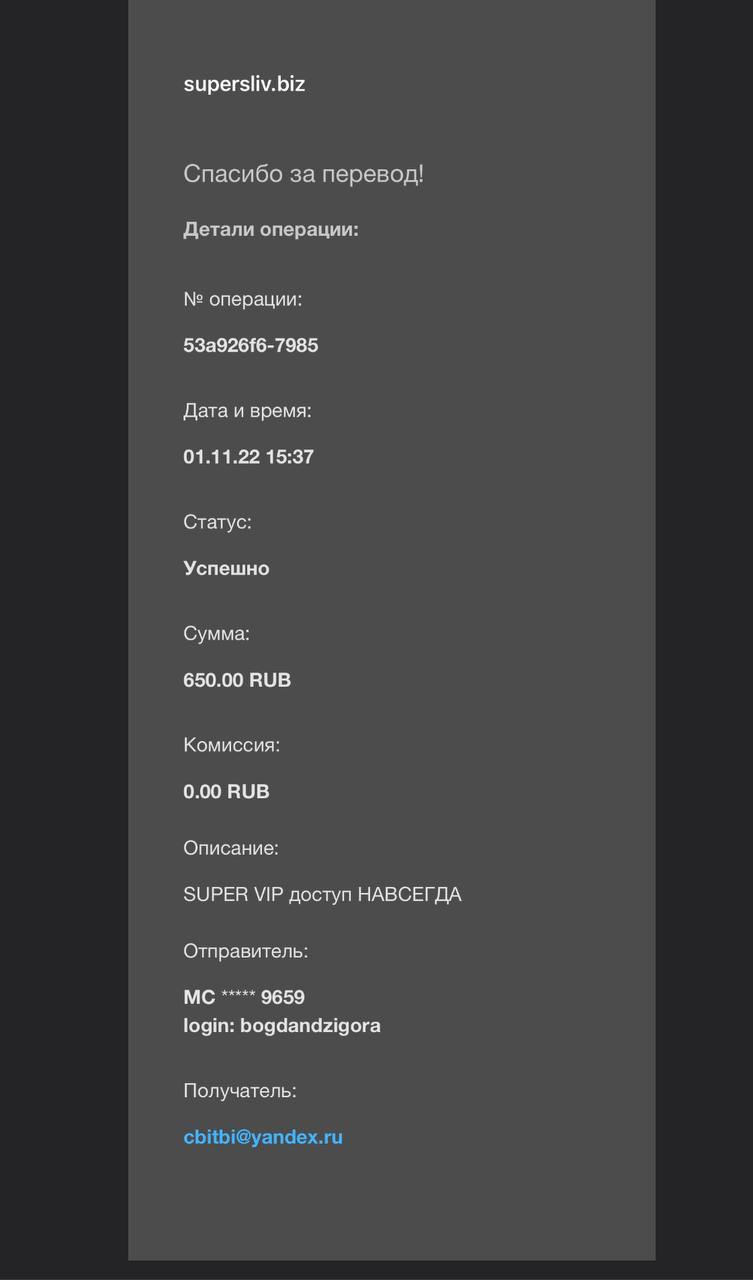The image size is (753, 1280).
Task: Click the login bogdandzigora text
Action: [x=282, y=1026]
